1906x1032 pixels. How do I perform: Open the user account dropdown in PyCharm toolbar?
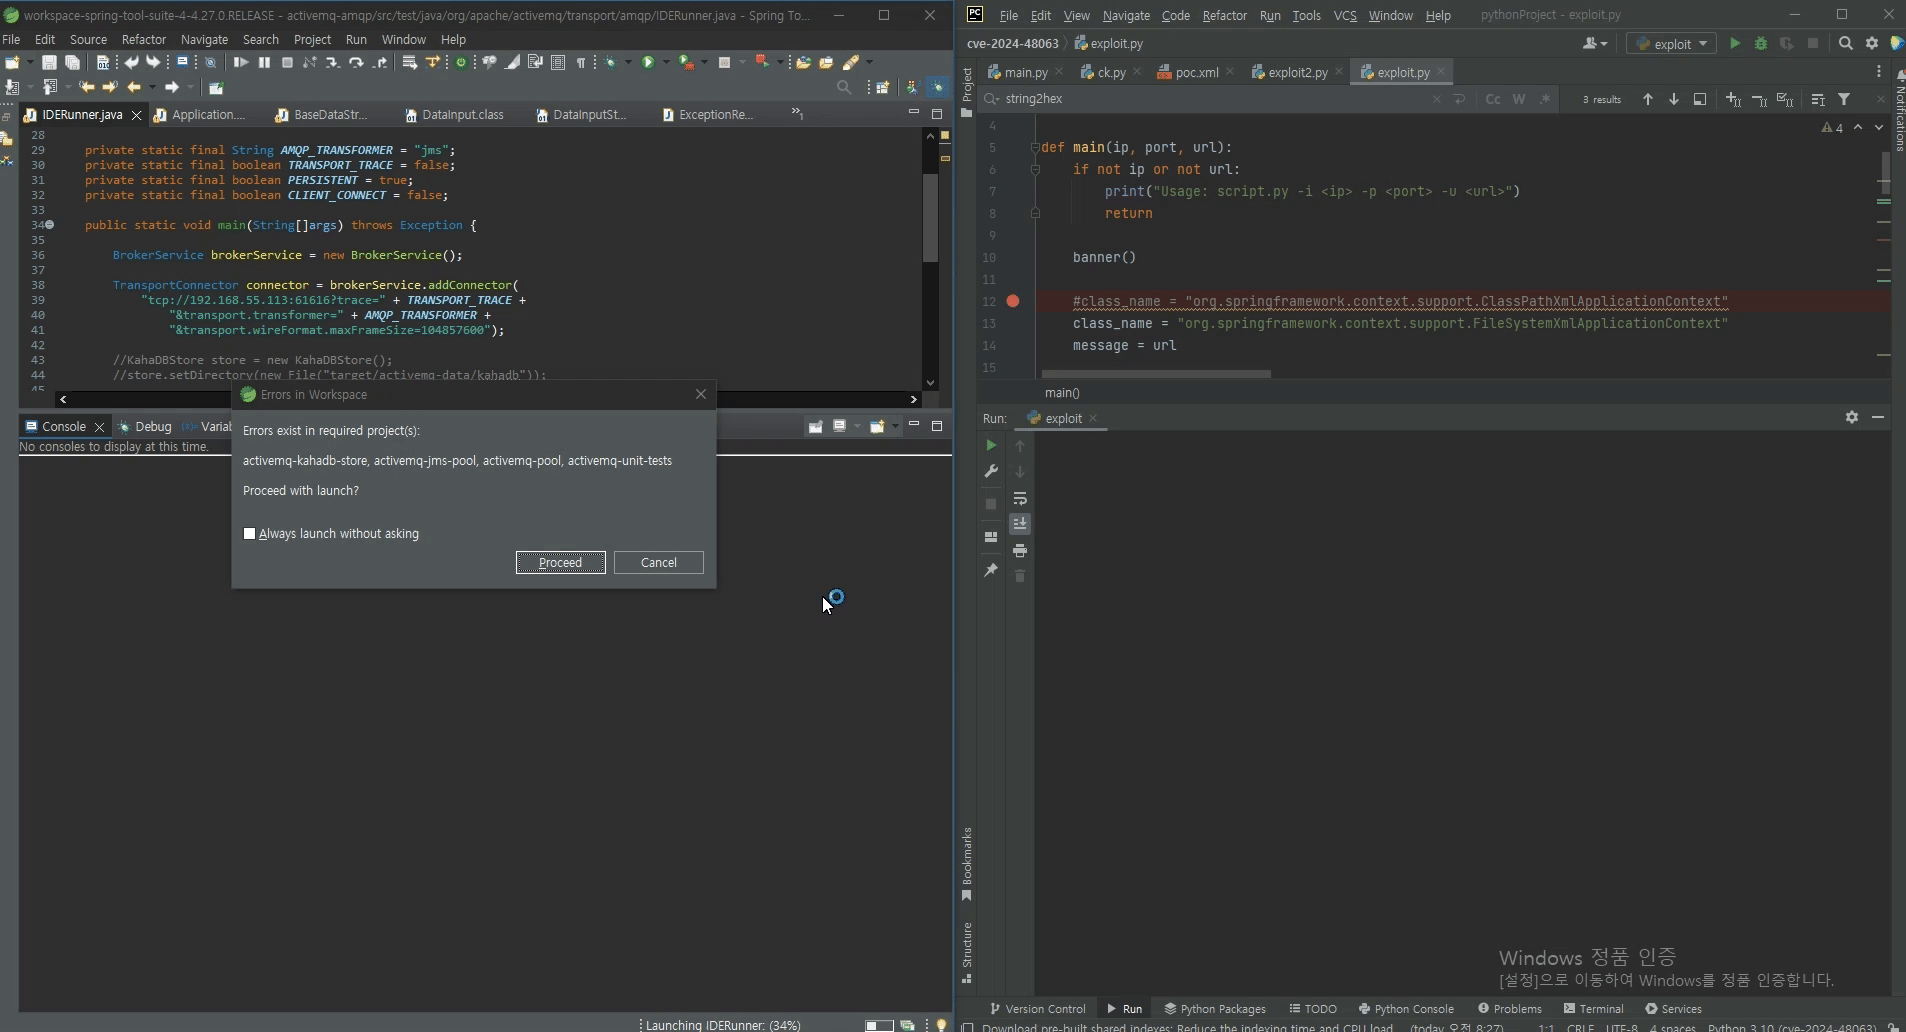(1595, 43)
